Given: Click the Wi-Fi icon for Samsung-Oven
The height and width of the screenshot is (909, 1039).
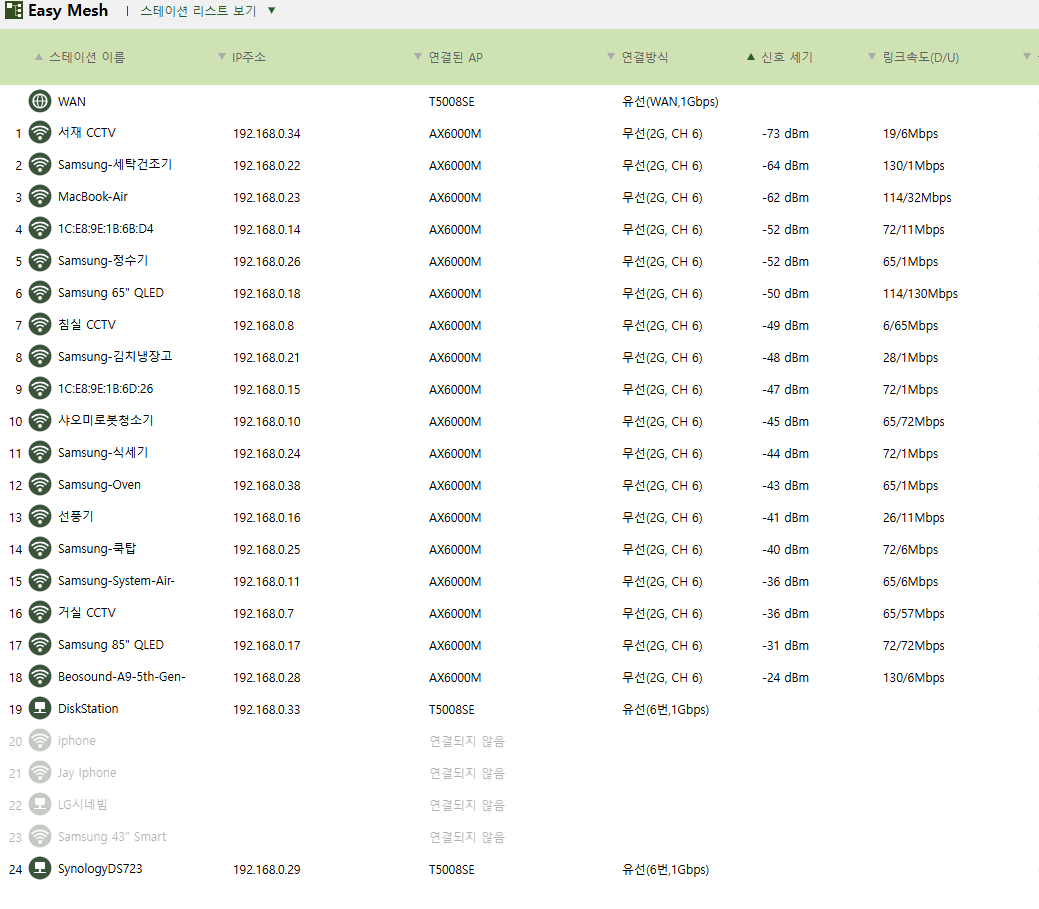Looking at the screenshot, I should pyautogui.click(x=40, y=485).
